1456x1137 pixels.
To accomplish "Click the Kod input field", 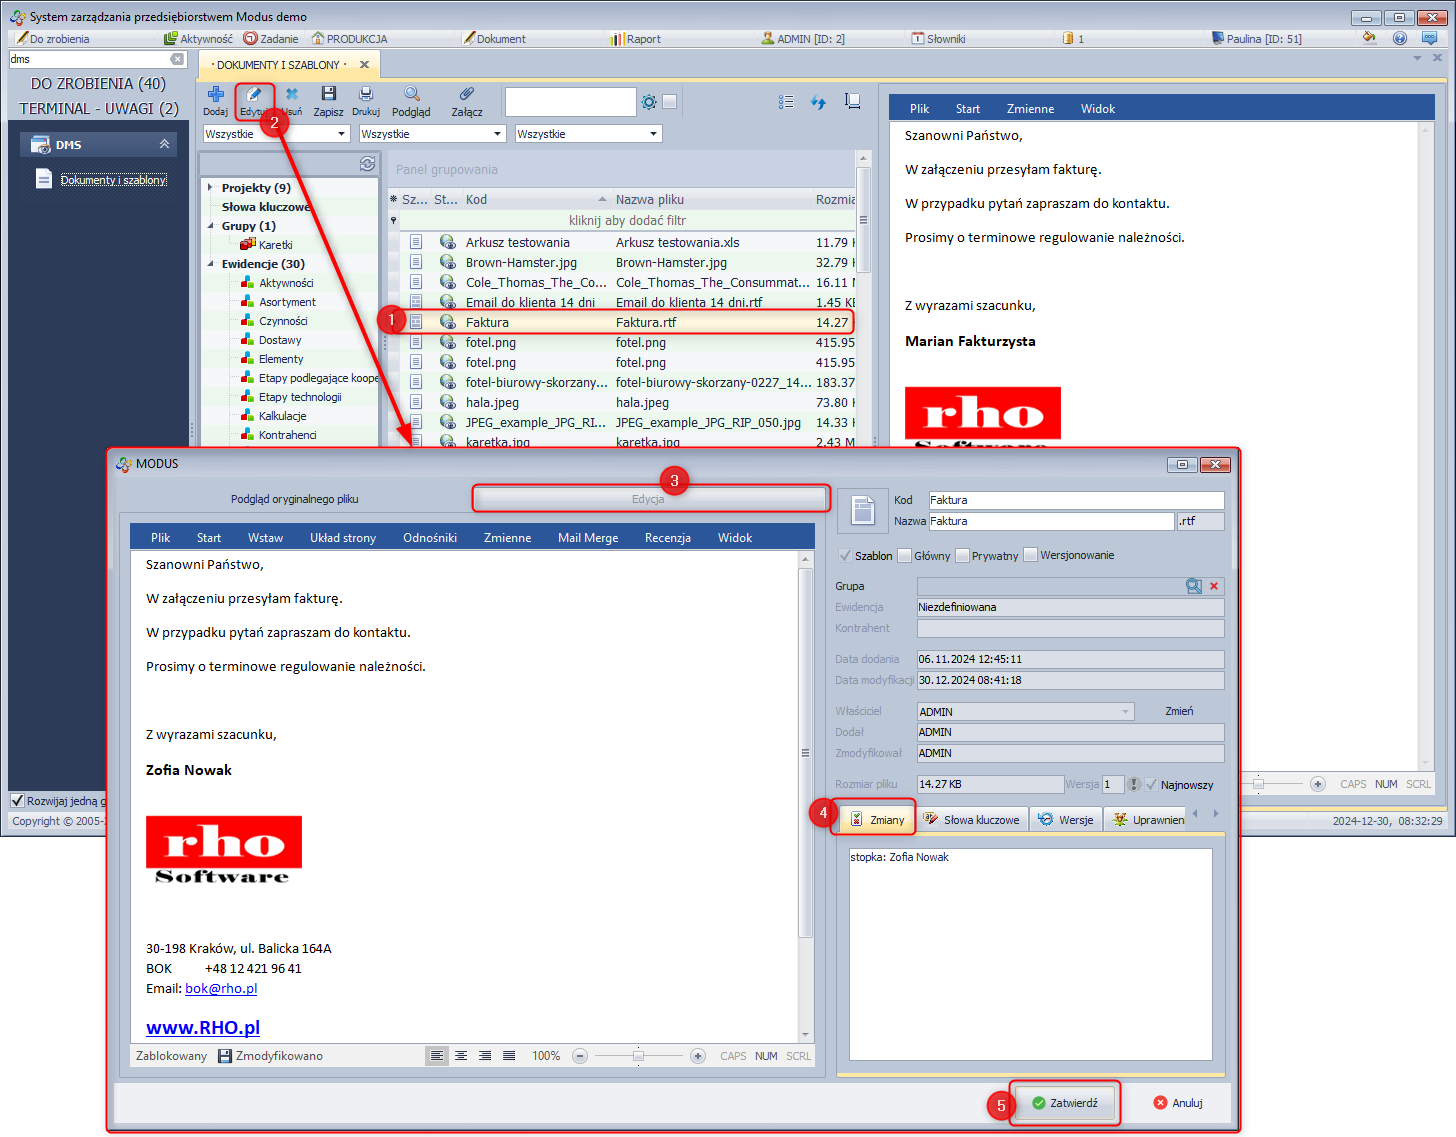I will pos(1076,500).
